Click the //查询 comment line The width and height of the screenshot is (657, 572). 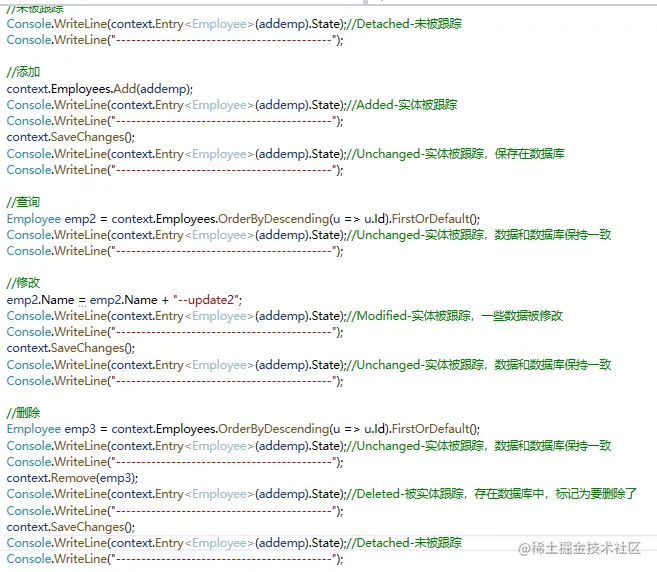coord(23,202)
